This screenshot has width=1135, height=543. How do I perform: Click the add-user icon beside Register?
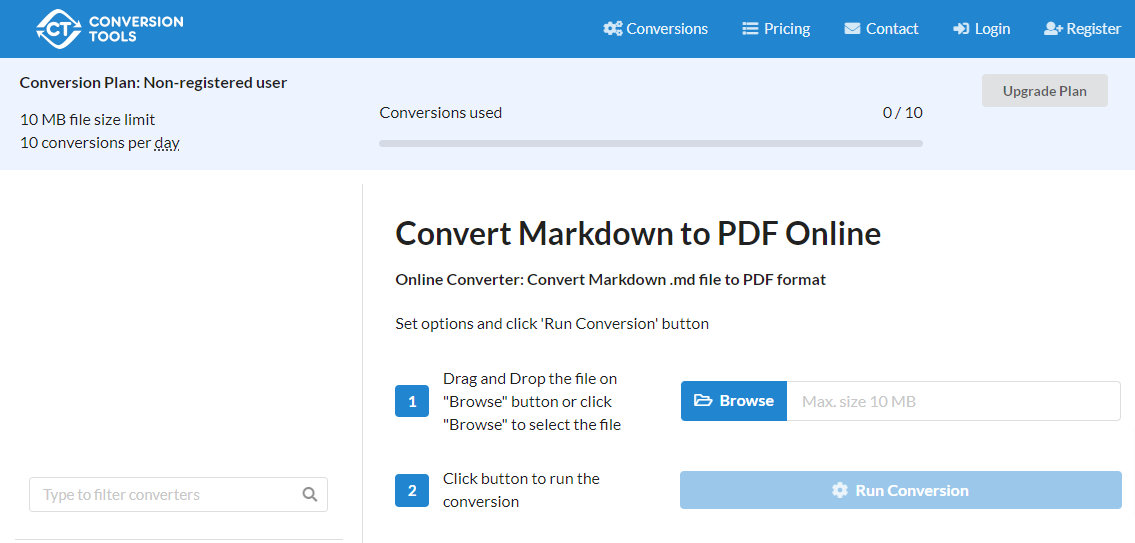point(1053,29)
